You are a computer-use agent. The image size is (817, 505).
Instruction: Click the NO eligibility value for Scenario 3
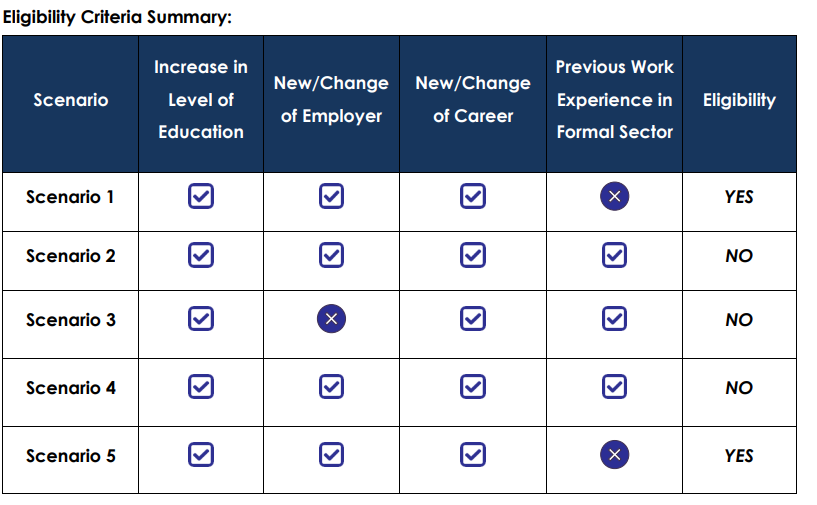[x=739, y=319]
